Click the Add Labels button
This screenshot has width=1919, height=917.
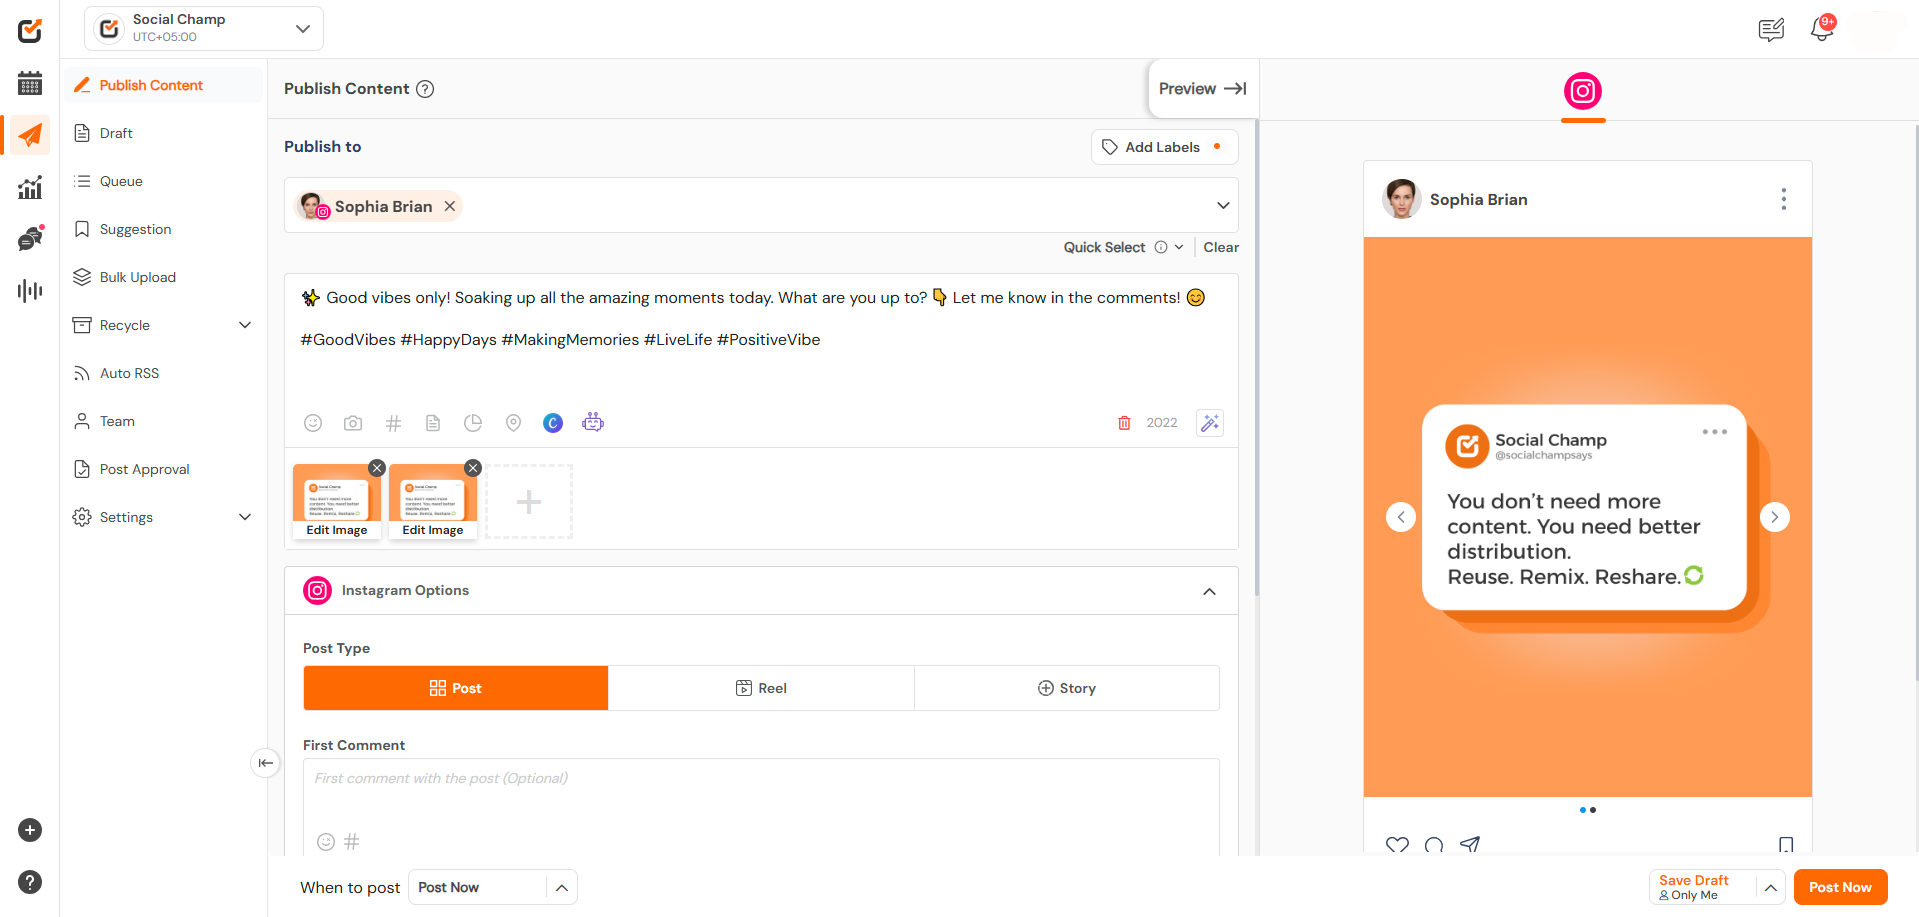pos(1164,147)
